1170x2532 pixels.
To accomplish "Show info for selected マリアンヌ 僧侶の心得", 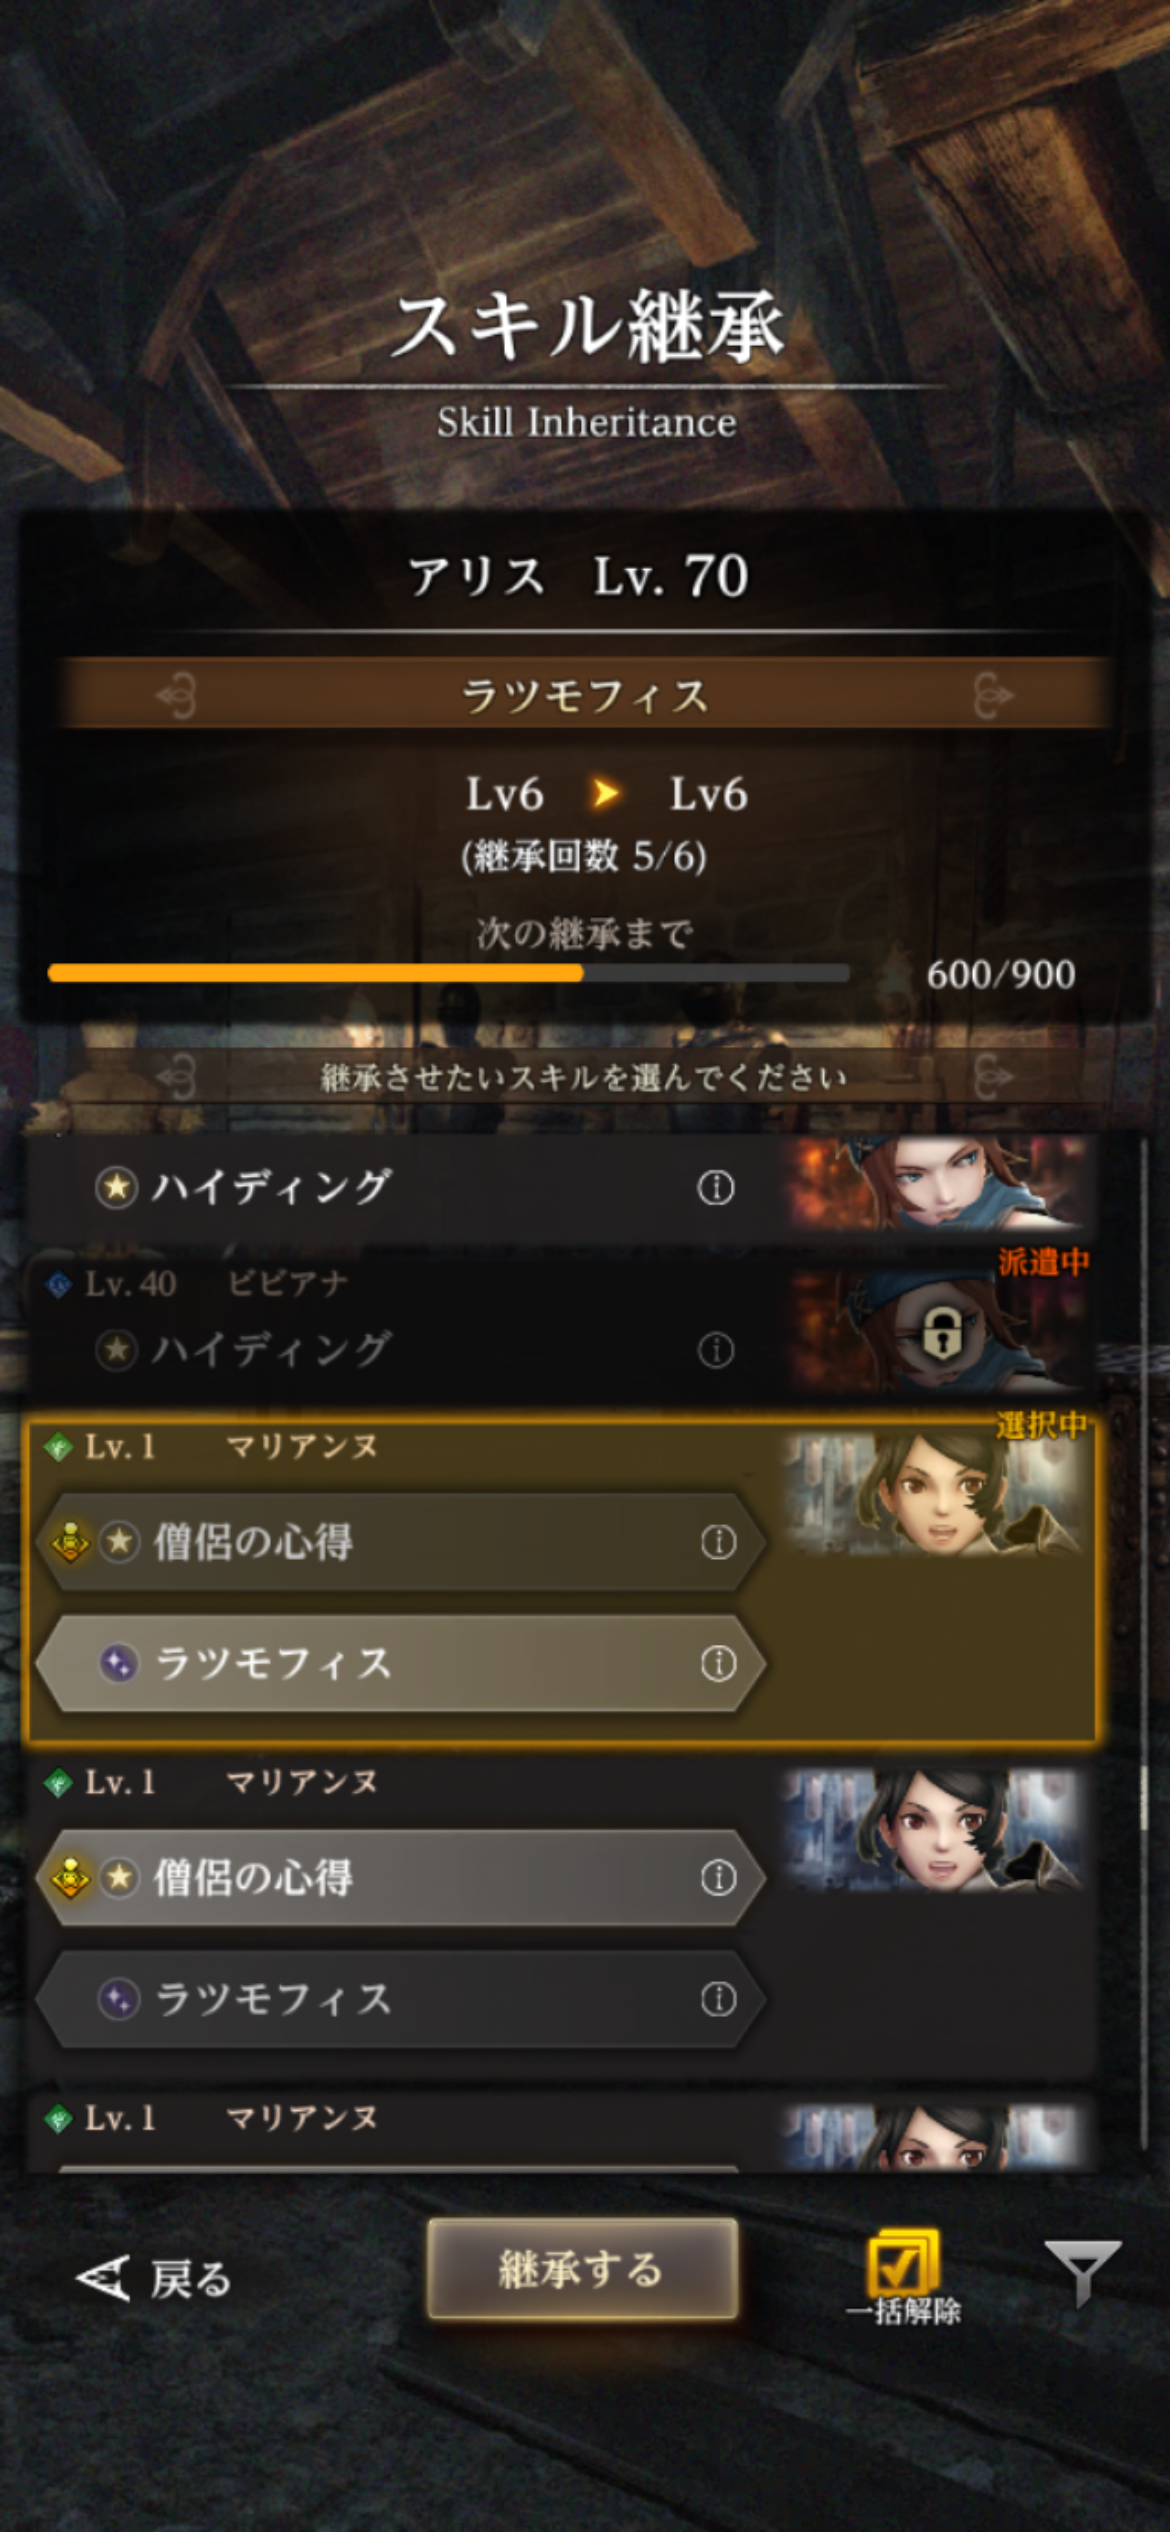I will click(x=718, y=1542).
